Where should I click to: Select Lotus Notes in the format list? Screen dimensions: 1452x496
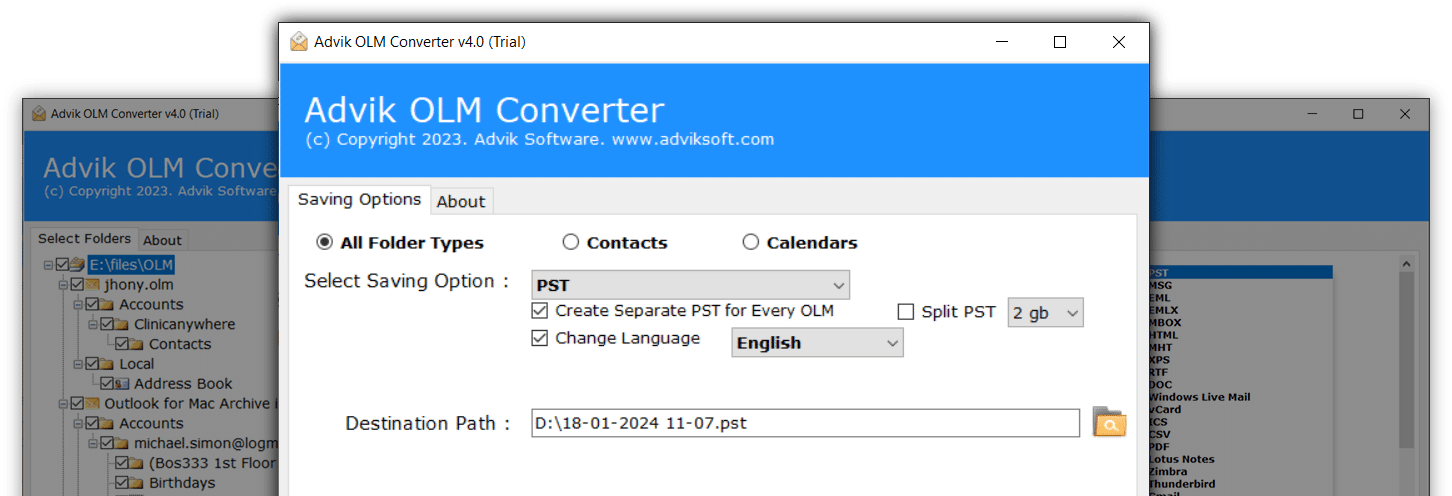[x=1182, y=459]
